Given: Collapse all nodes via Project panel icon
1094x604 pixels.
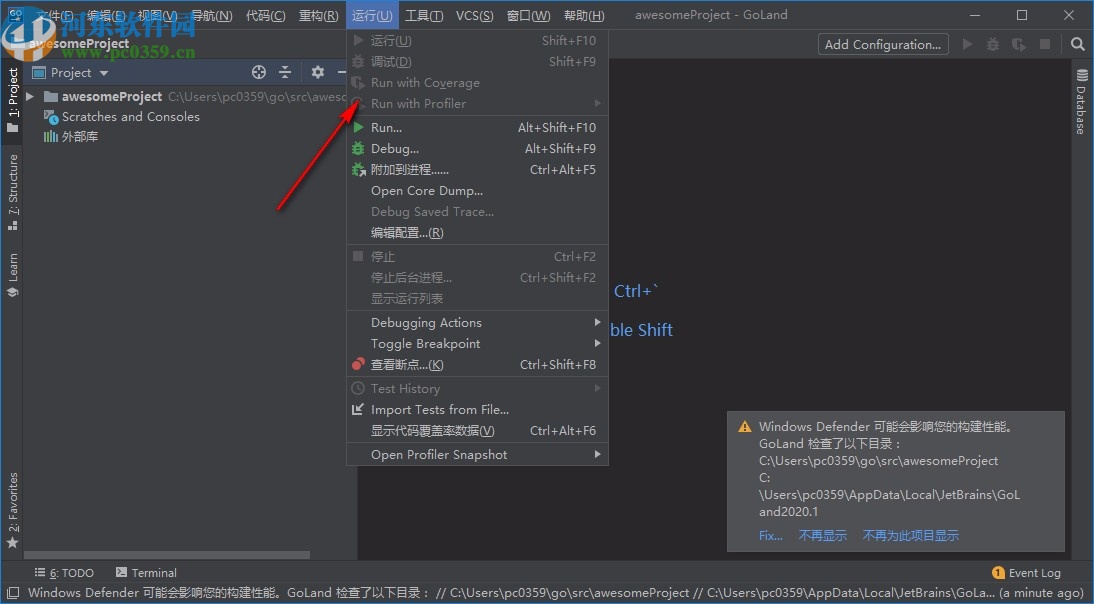Looking at the screenshot, I should pyautogui.click(x=285, y=72).
